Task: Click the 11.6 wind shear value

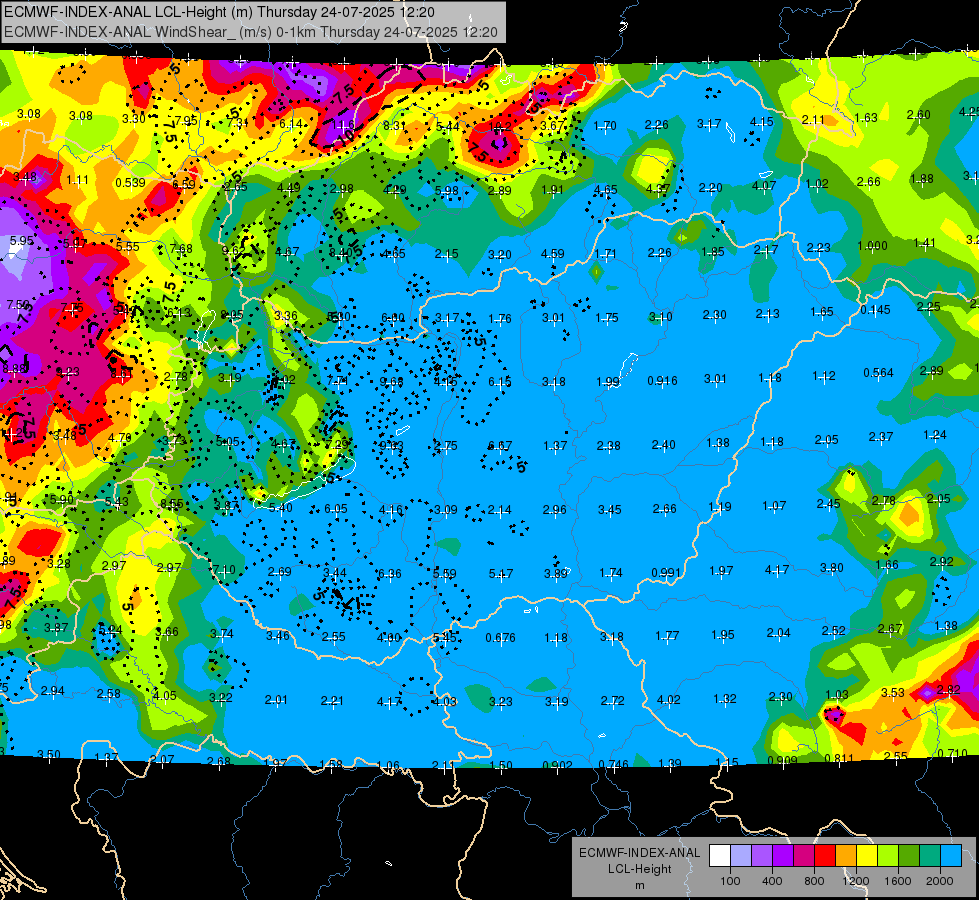Action: tap(342, 126)
